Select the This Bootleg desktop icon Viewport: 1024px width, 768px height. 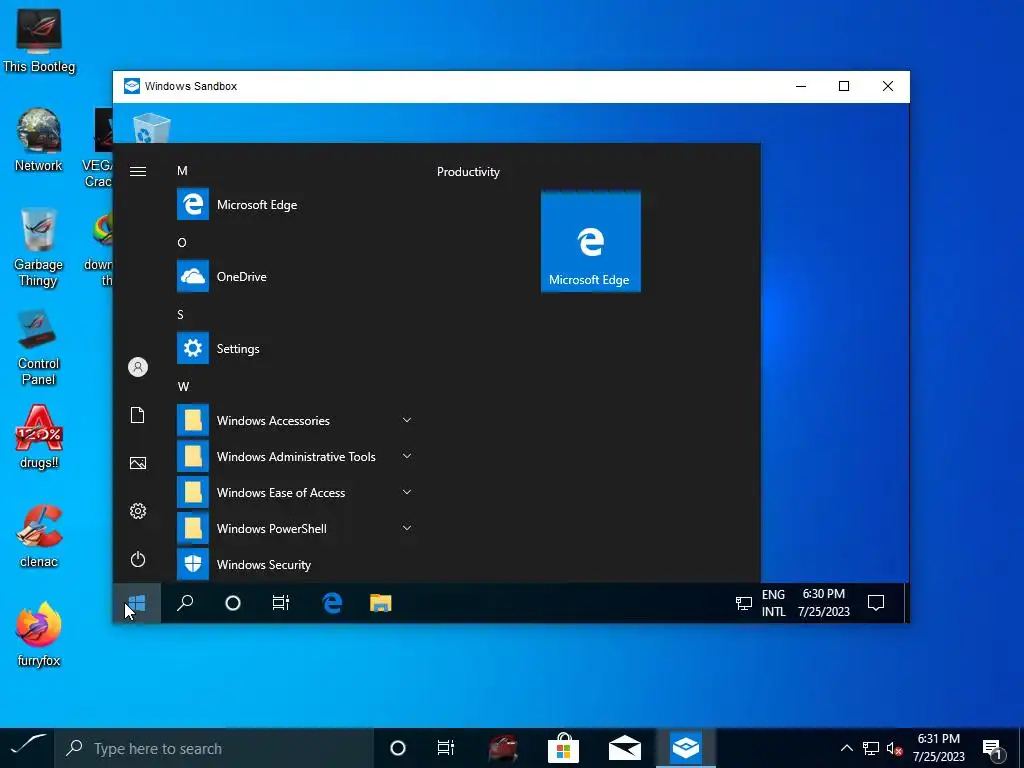click(39, 41)
